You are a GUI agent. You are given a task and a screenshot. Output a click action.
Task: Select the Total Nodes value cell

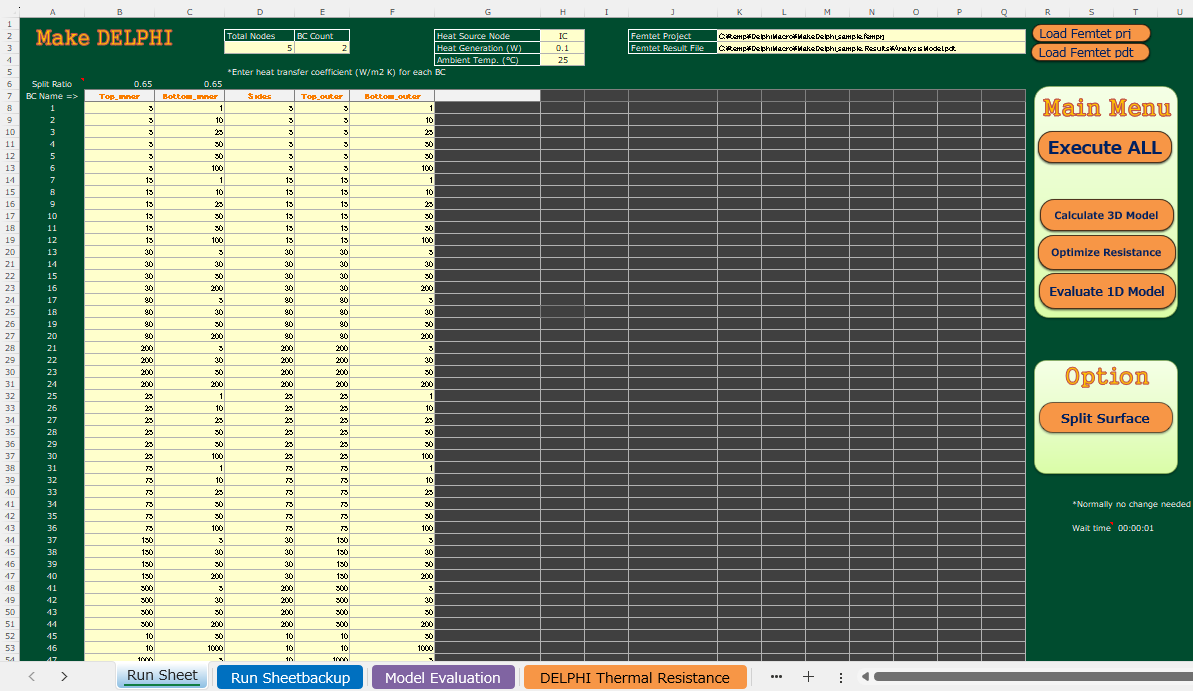coord(259,48)
